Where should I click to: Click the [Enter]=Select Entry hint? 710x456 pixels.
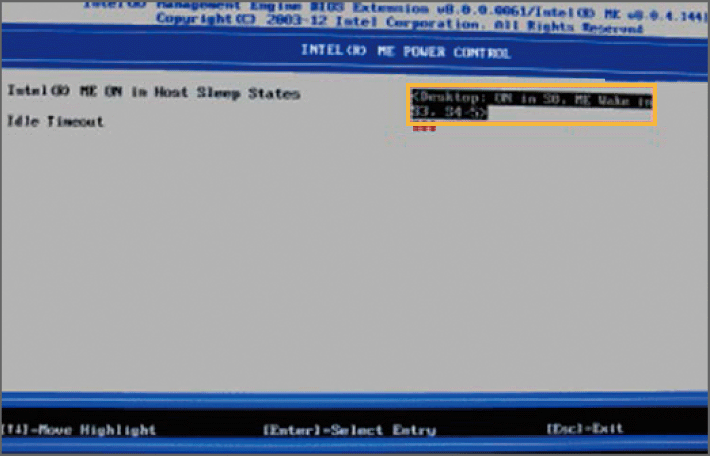click(x=350, y=430)
